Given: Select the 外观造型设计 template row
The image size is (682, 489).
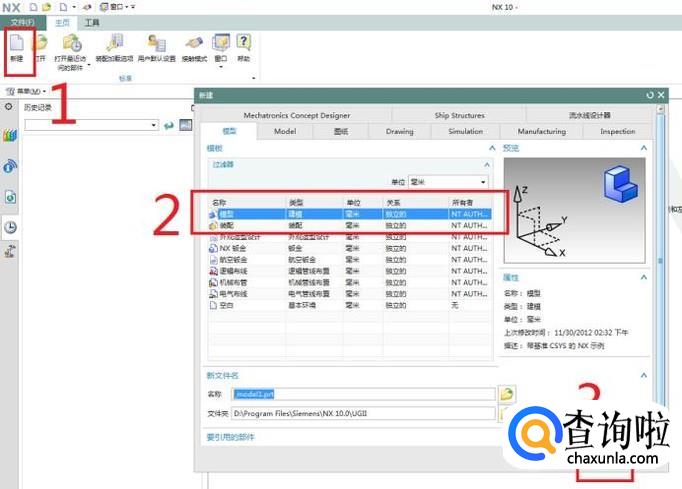Looking at the screenshot, I should [x=350, y=237].
